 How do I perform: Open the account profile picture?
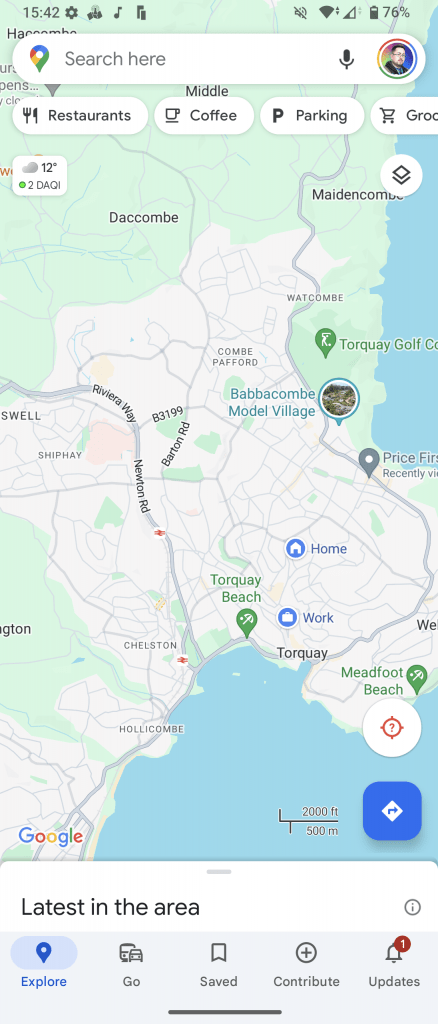[397, 59]
